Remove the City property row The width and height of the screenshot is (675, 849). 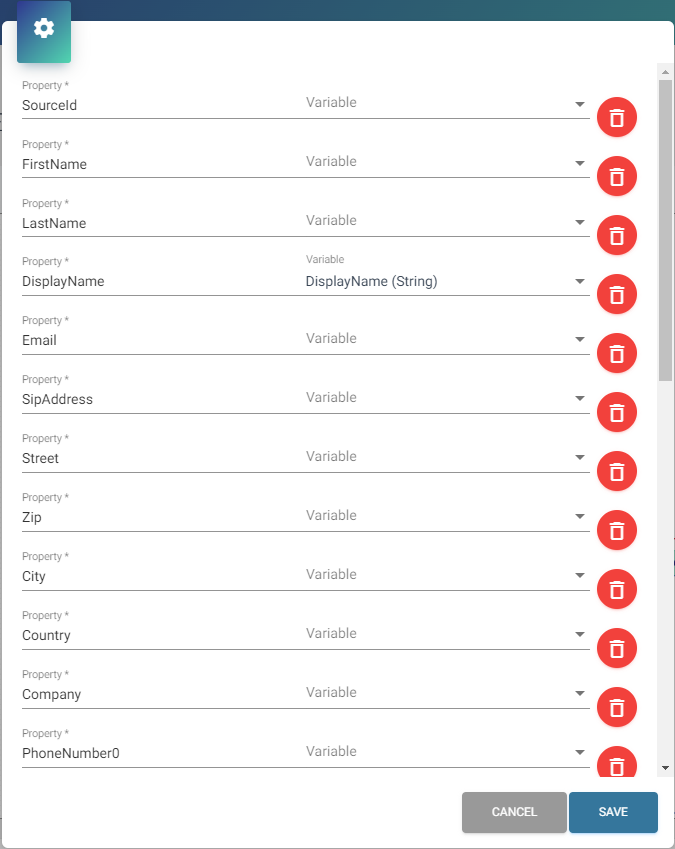tap(617, 589)
